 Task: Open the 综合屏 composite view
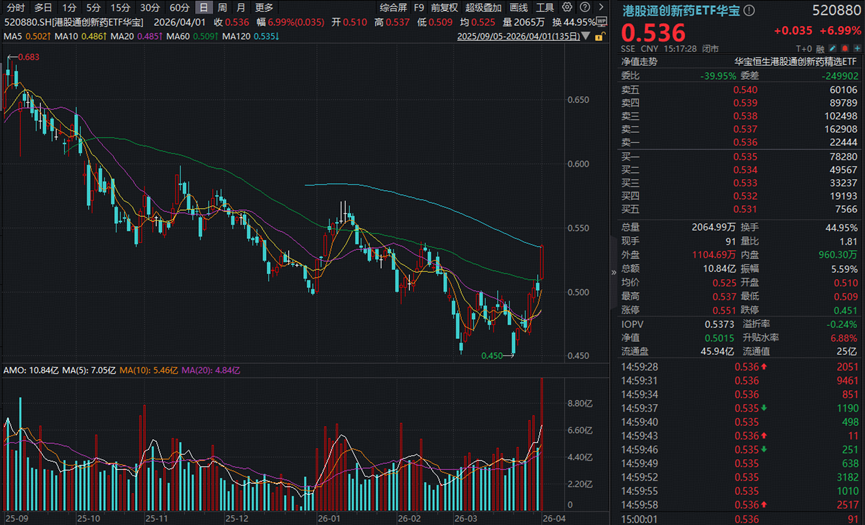point(393,7)
